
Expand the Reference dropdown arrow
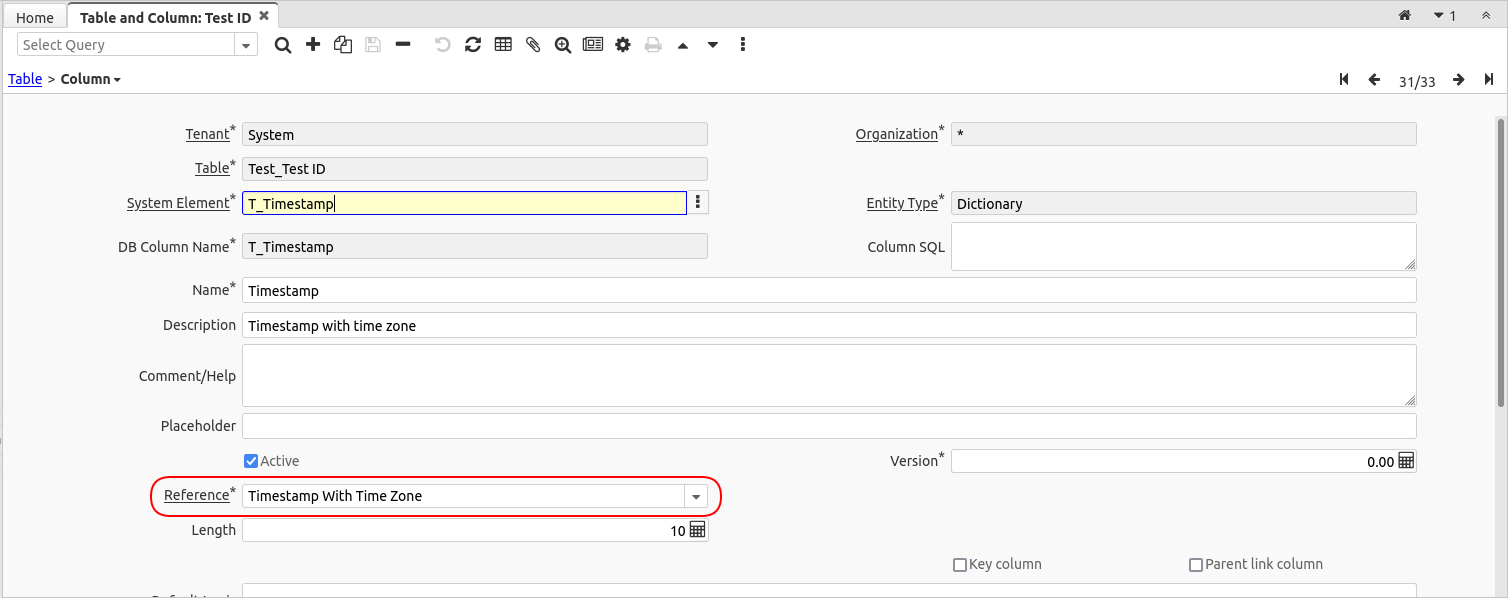coord(696,496)
